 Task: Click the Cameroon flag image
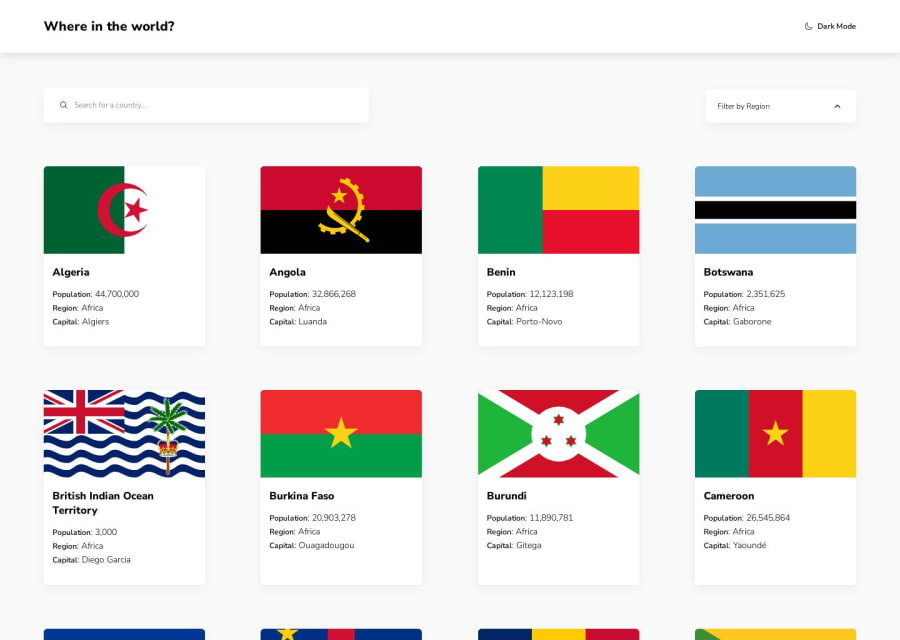(774, 432)
